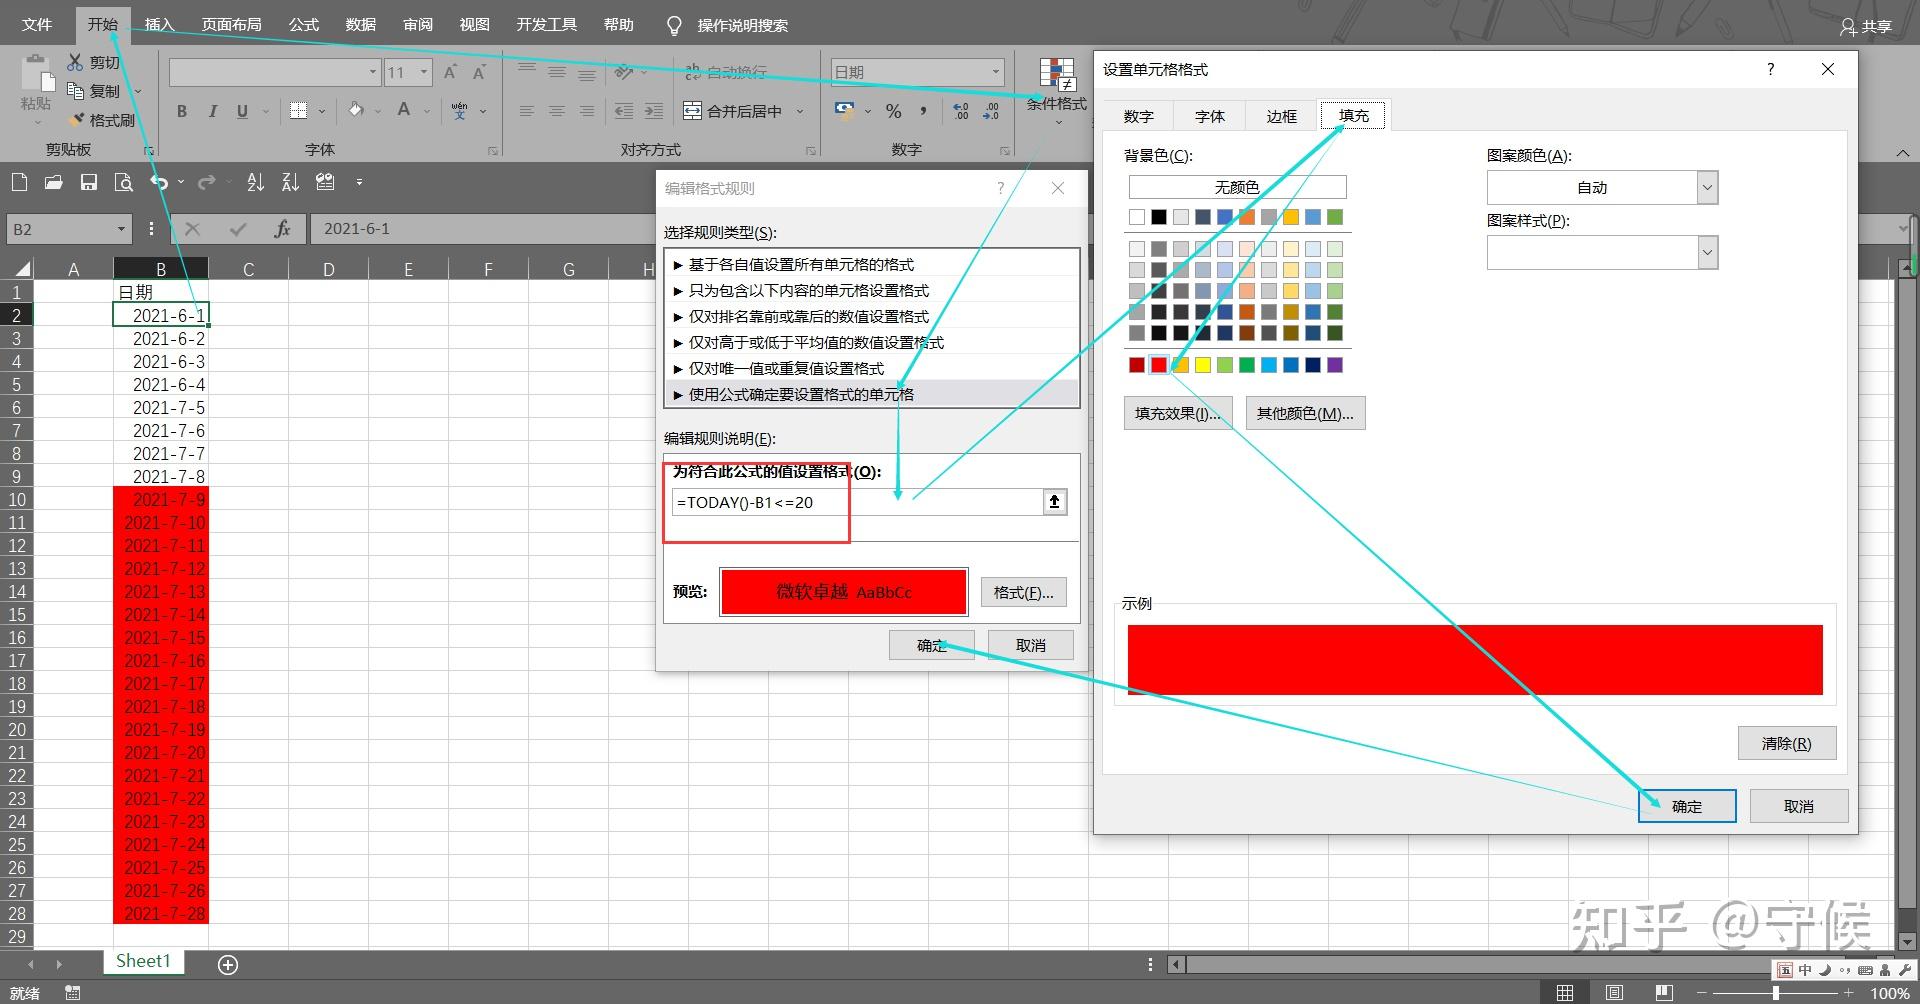
Task: Select the purple swatch in standard colors row
Action: pos(1335,365)
